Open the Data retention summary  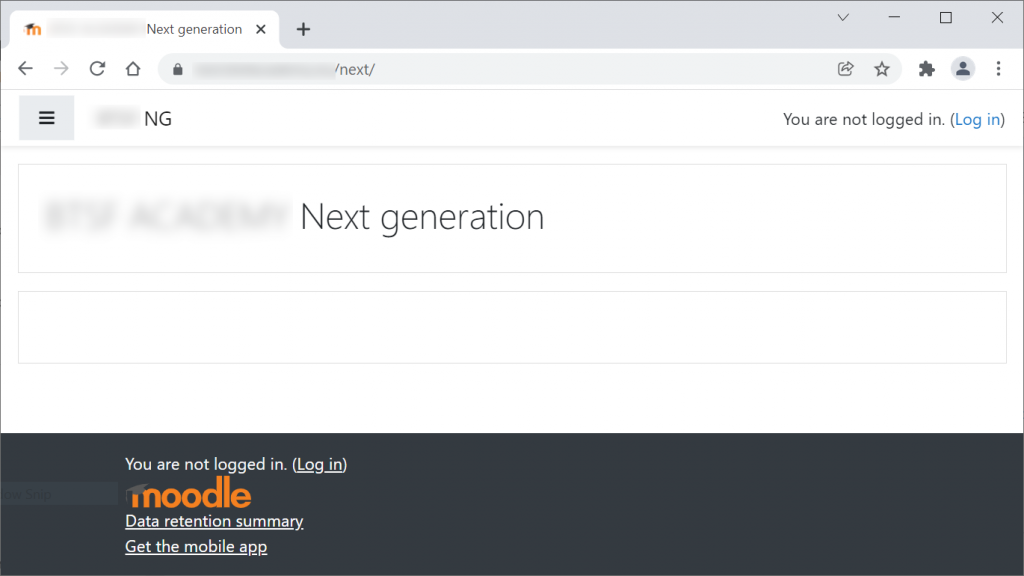tap(214, 521)
